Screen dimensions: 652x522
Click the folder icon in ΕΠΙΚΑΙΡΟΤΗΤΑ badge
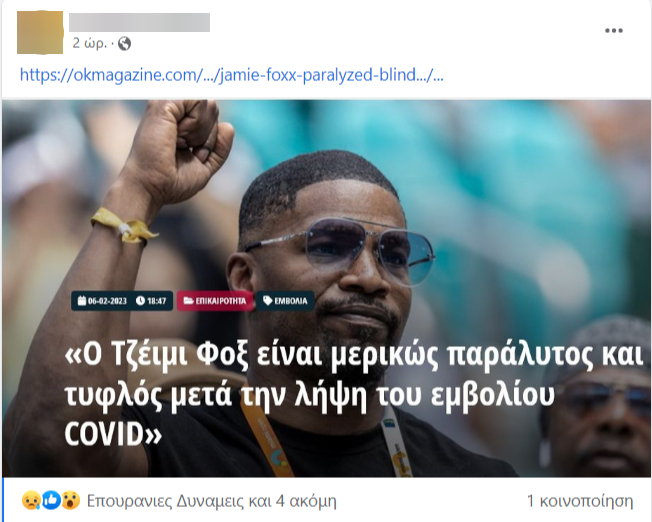[188, 301]
